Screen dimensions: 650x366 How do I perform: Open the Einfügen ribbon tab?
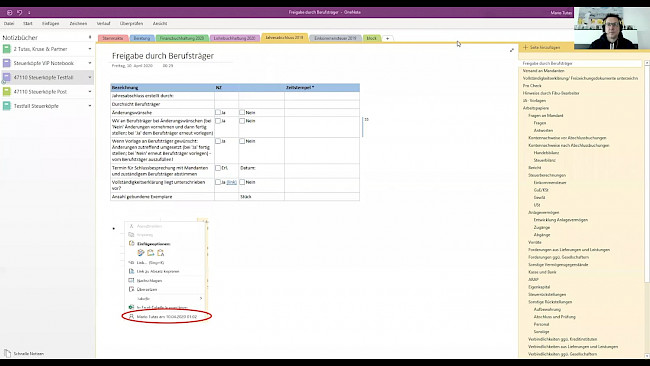pos(51,24)
